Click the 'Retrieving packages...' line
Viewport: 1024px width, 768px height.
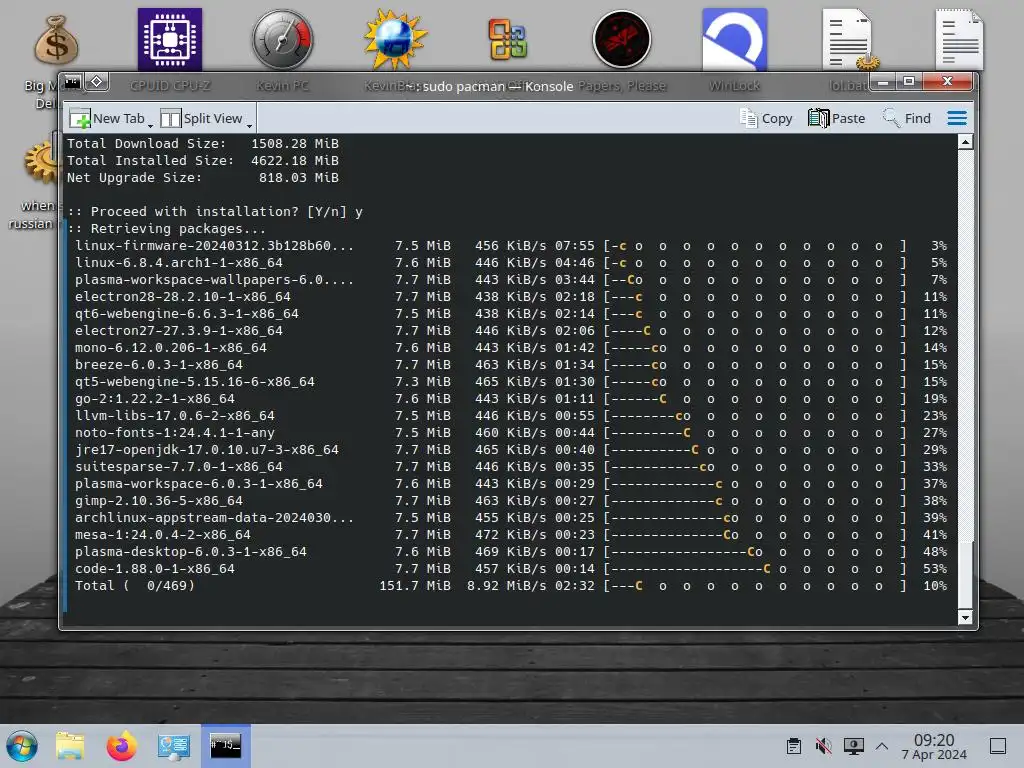coord(167,229)
